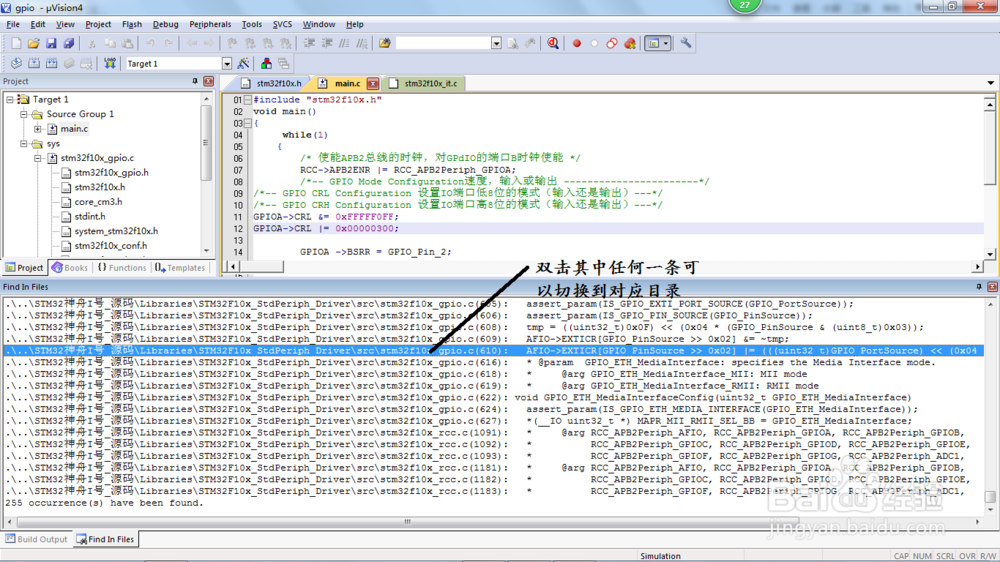
Task: Collapse the Target 1 tree node
Action: pos(10,100)
